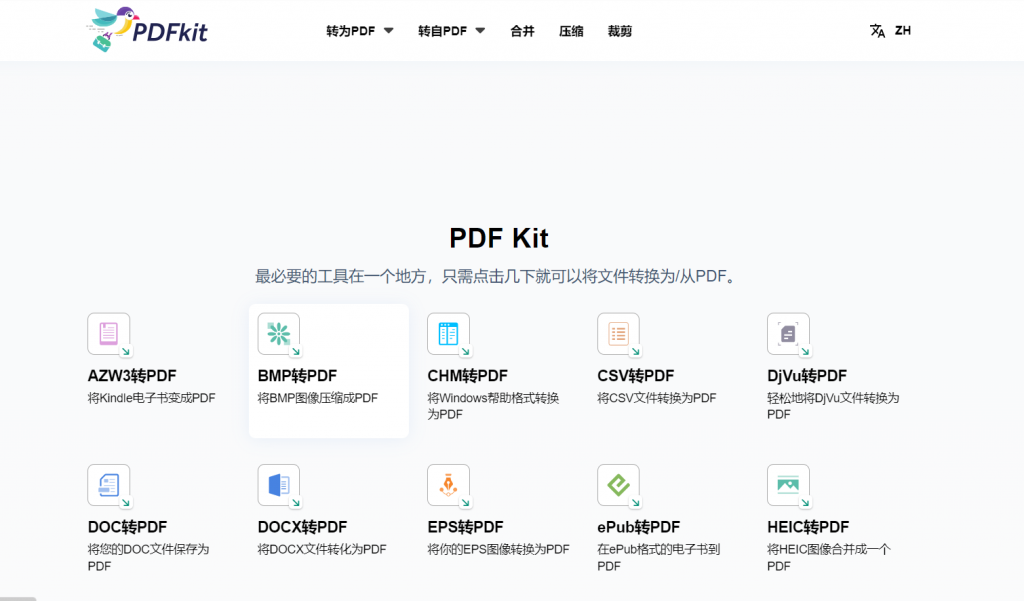Screen dimensions: 1024x601
Task: Click the BMP转PDF title link
Action: [297, 376]
